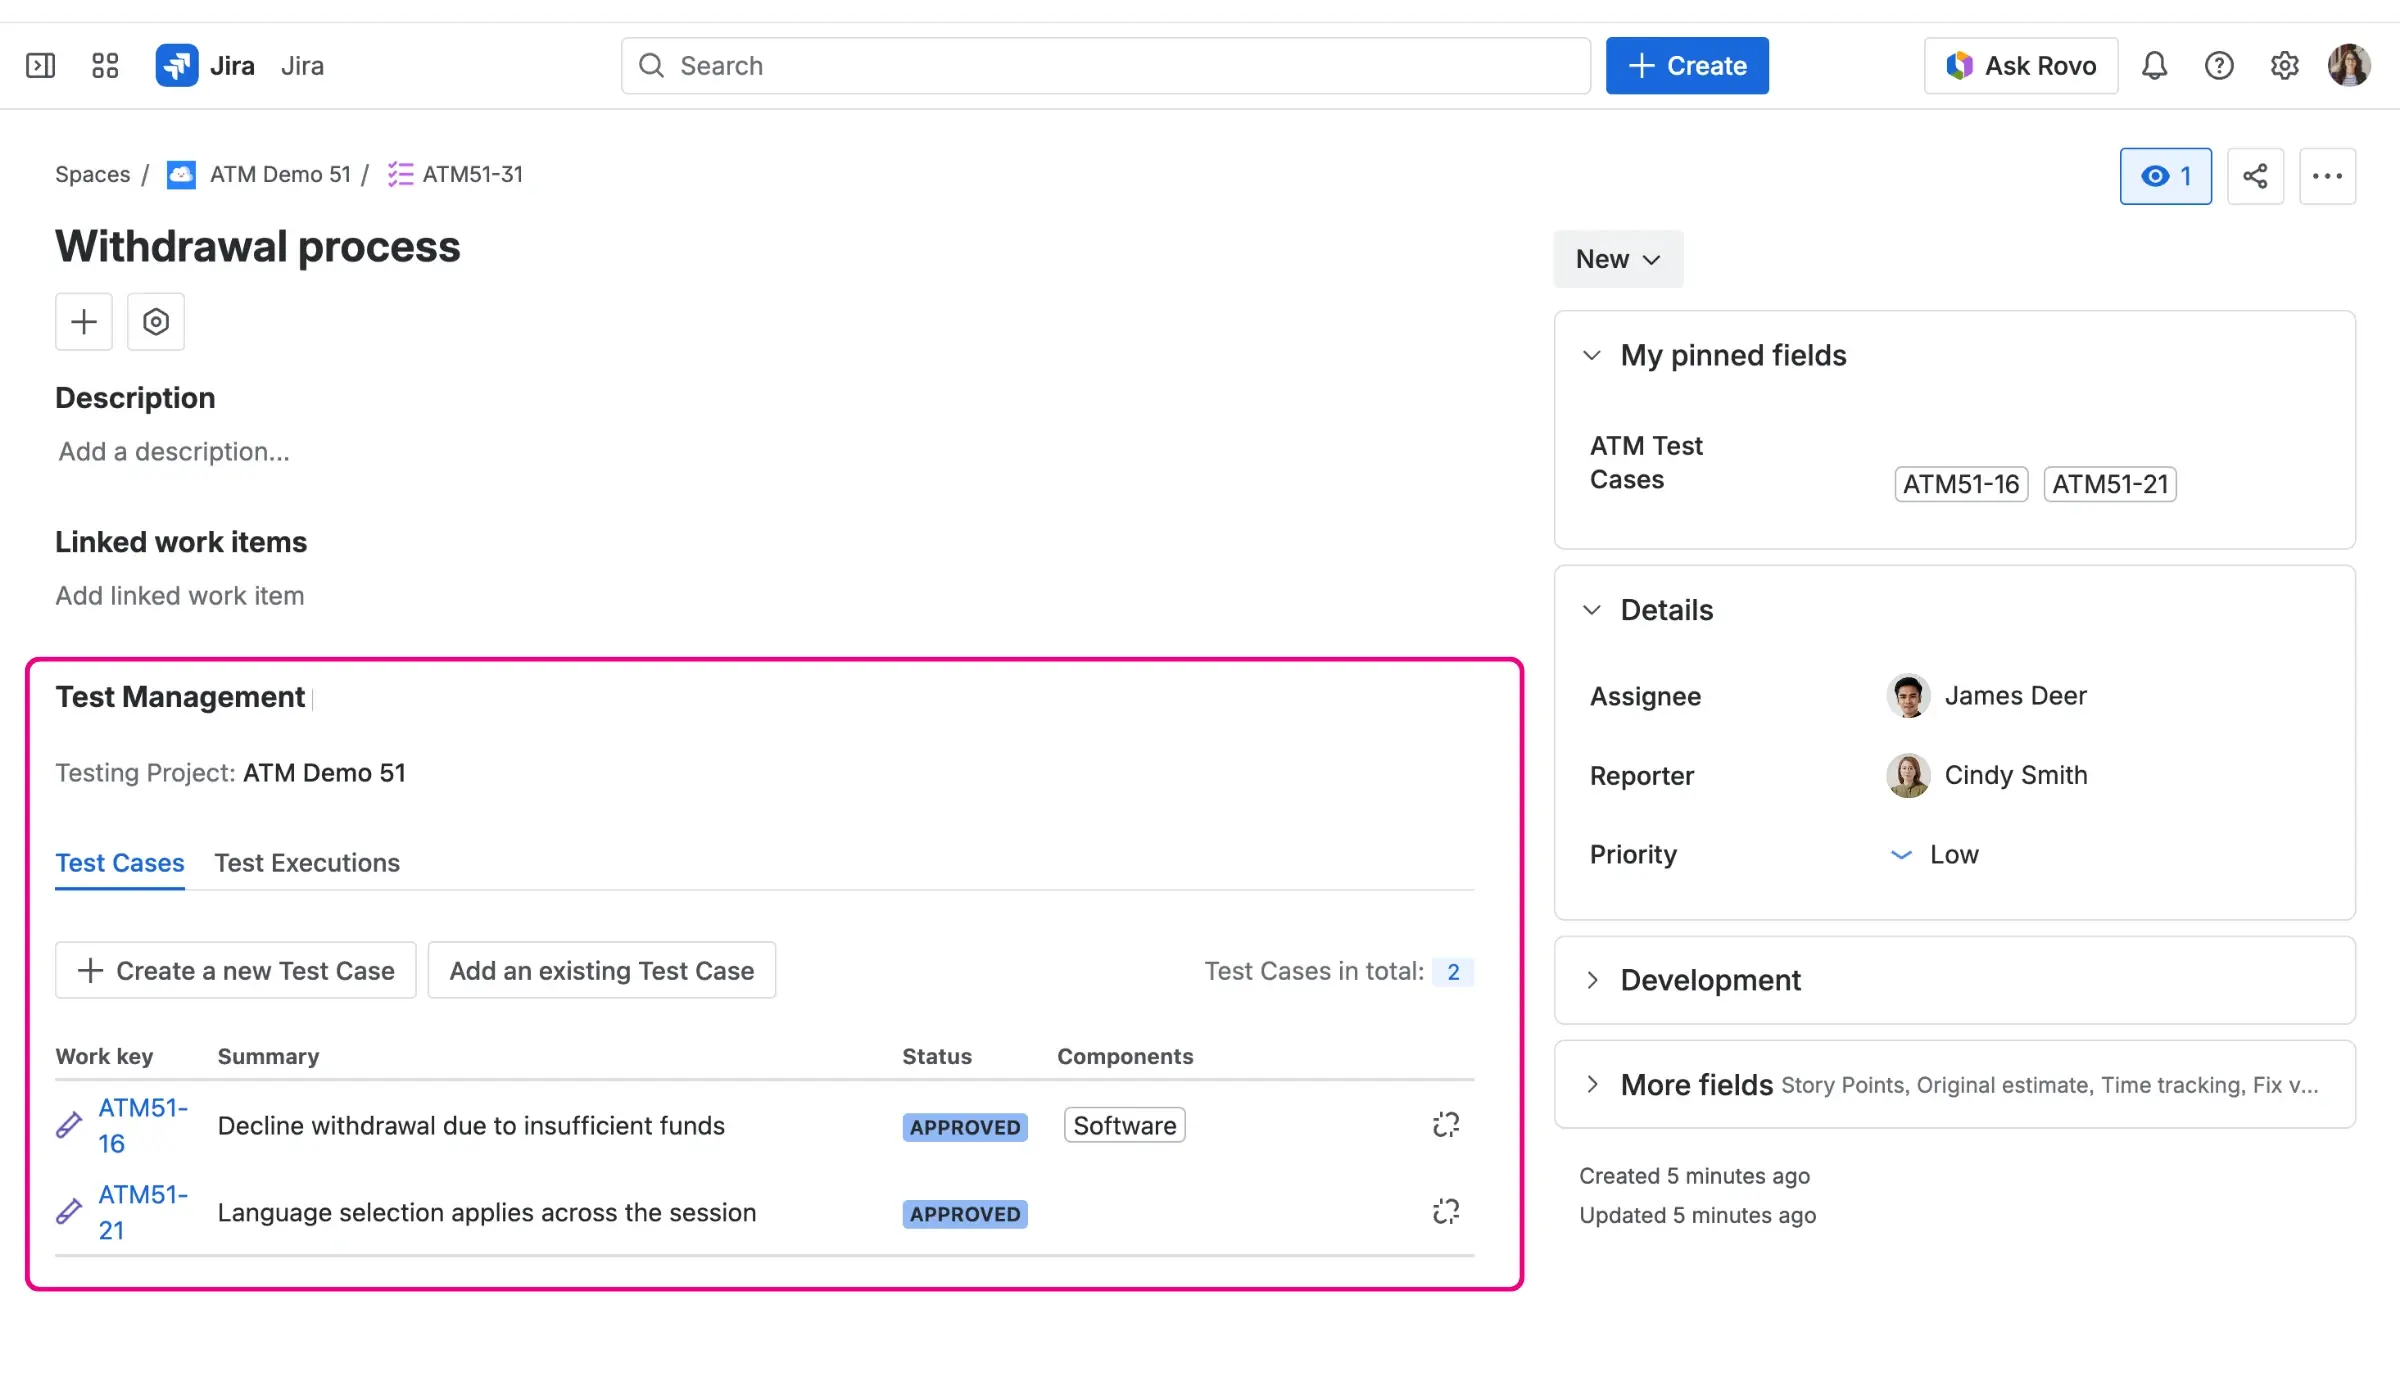Screen dimensions: 2400x1375
Task: Switch to the Test Executions tab
Action: tap(306, 862)
